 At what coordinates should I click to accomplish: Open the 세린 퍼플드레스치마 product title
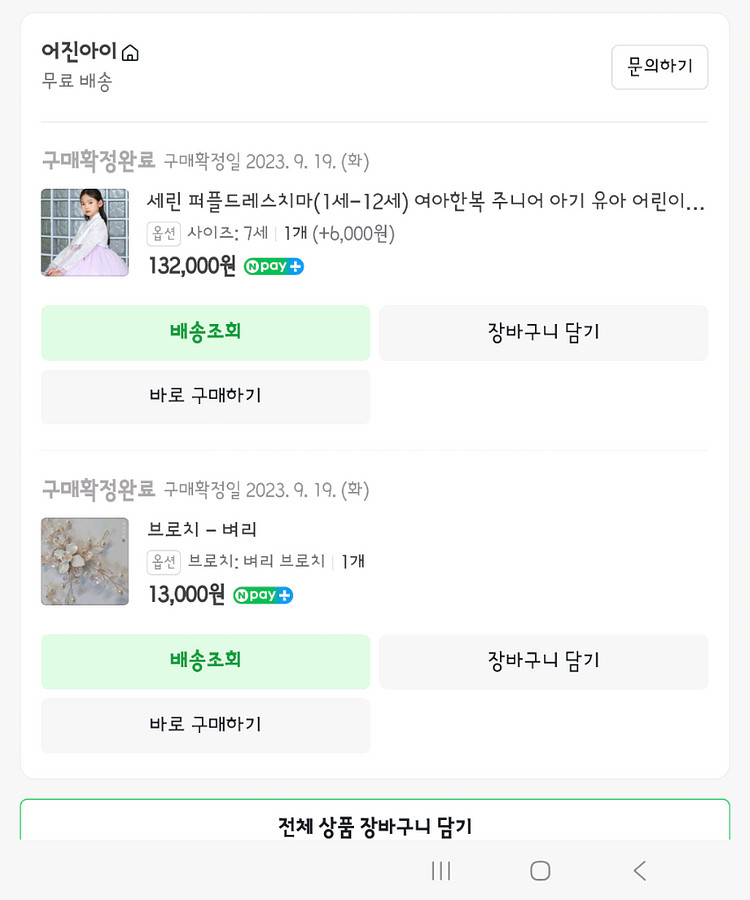426,202
